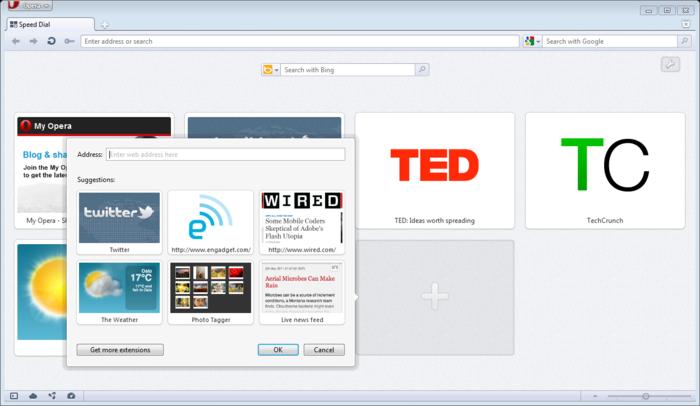
Task: Select the Live news feed suggestion
Action: click(302, 293)
